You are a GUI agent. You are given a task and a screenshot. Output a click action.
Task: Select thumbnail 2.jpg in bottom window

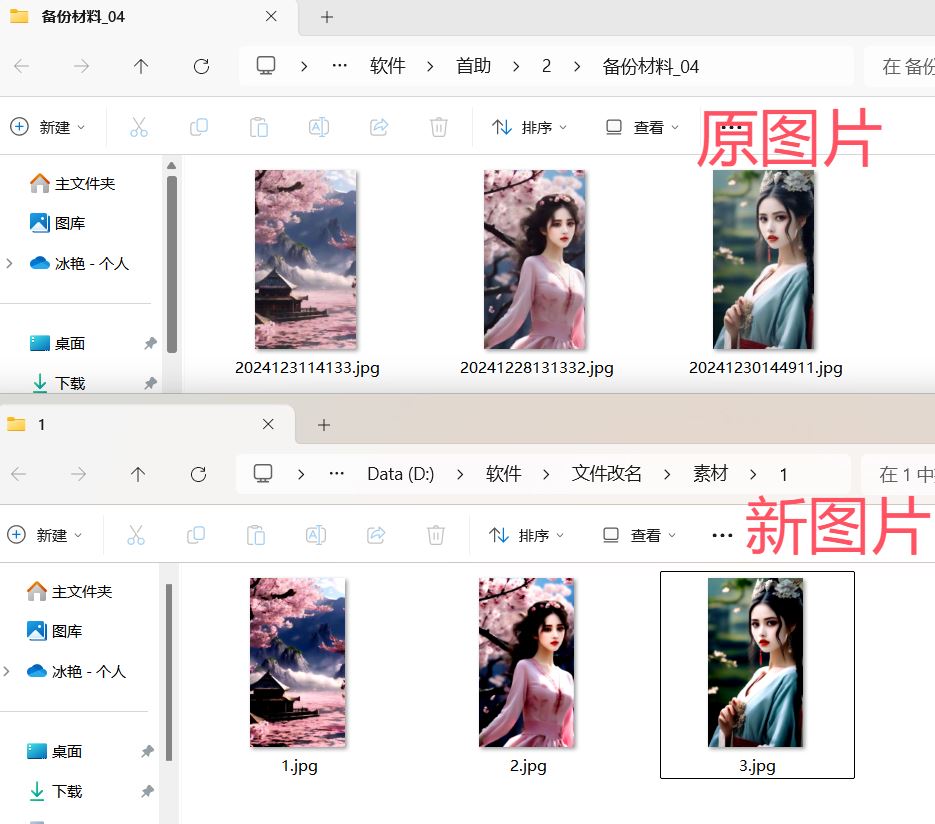pos(527,662)
